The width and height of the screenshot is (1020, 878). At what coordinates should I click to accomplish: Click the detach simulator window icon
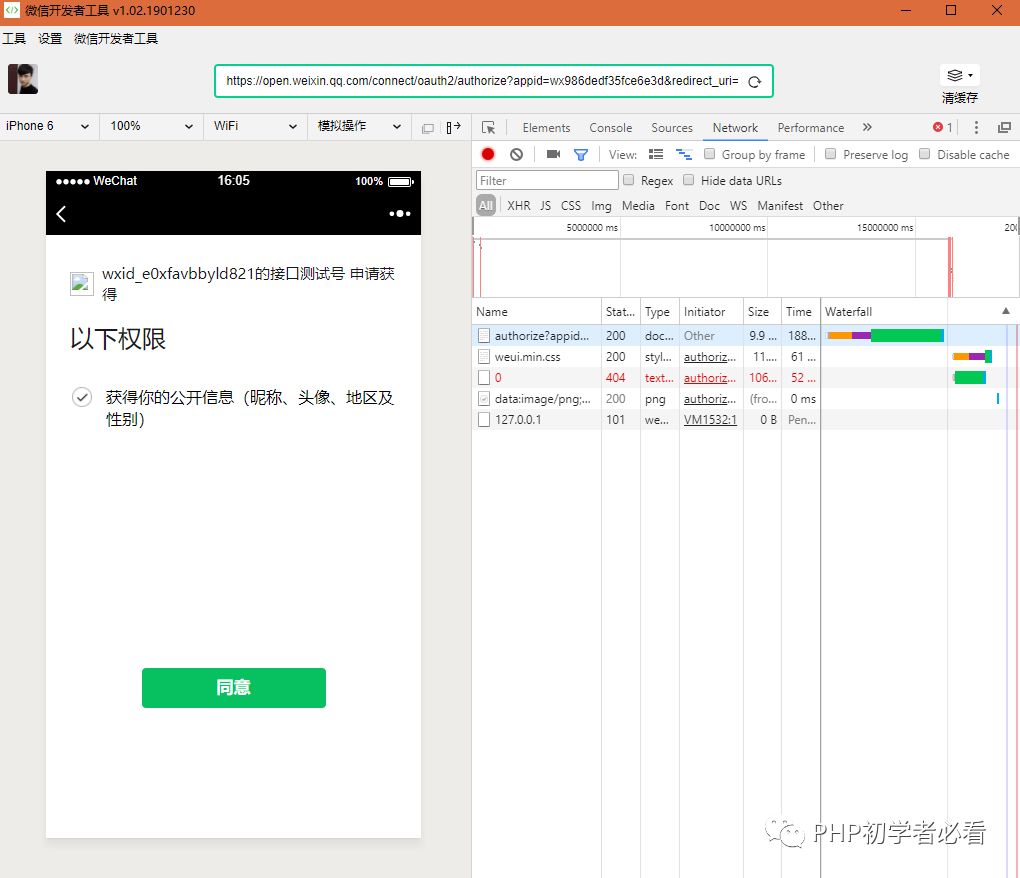[427, 128]
